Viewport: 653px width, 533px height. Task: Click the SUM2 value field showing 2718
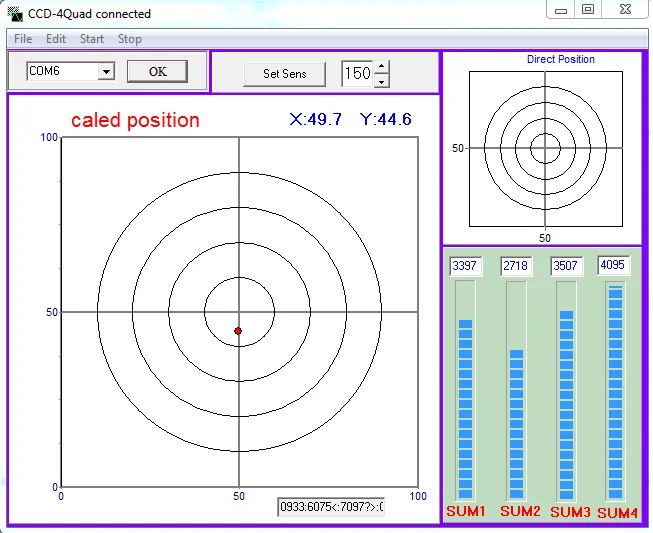[x=516, y=266]
